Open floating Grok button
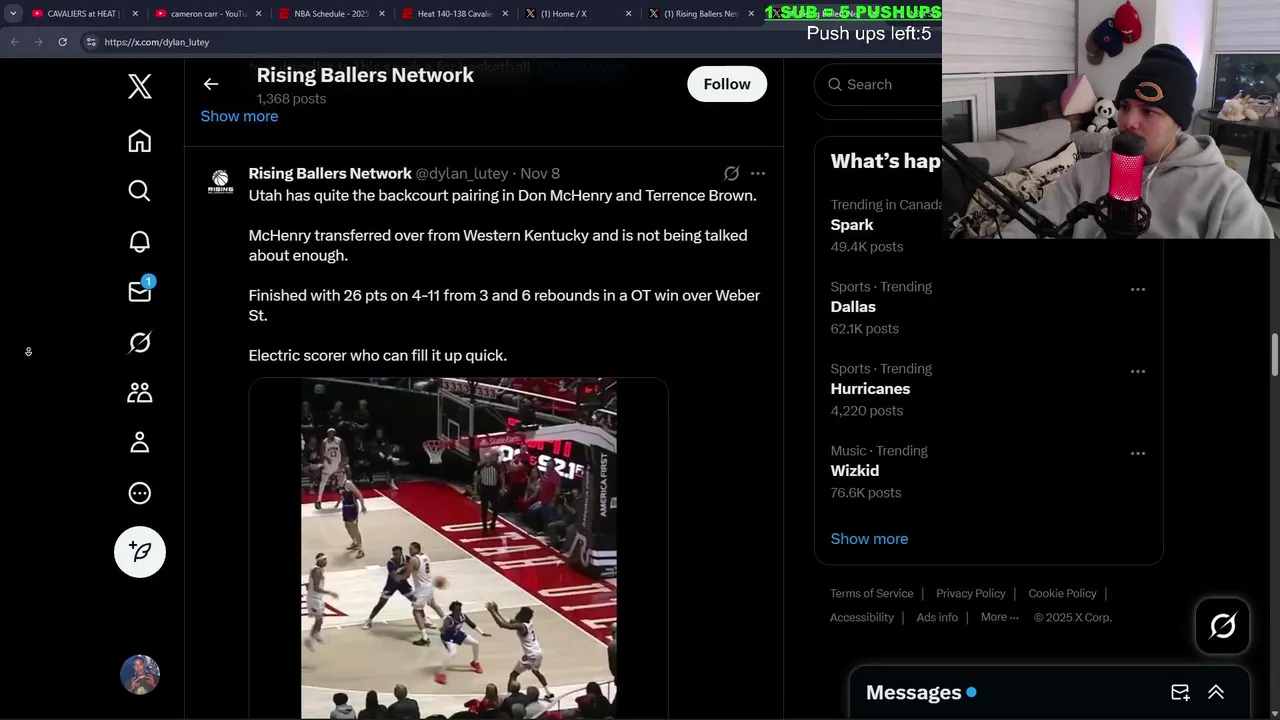Image resolution: width=1280 pixels, height=720 pixels. [1223, 626]
